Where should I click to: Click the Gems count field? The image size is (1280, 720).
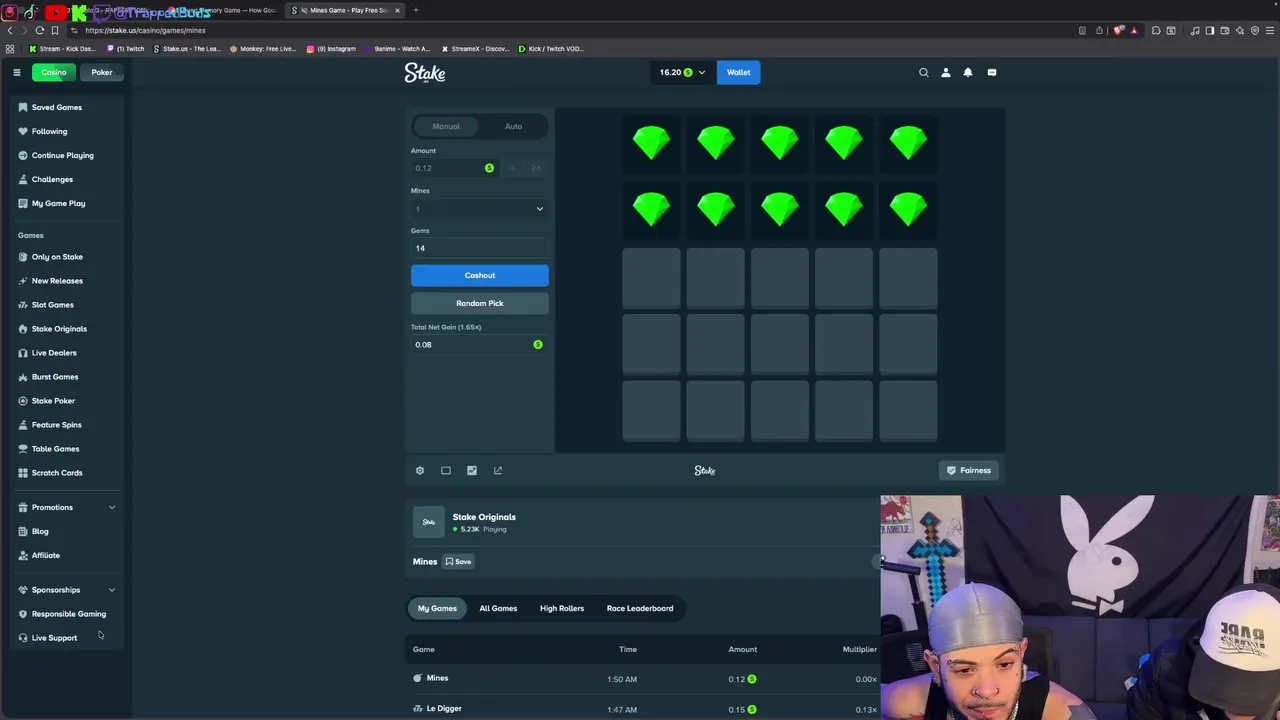tap(480, 248)
